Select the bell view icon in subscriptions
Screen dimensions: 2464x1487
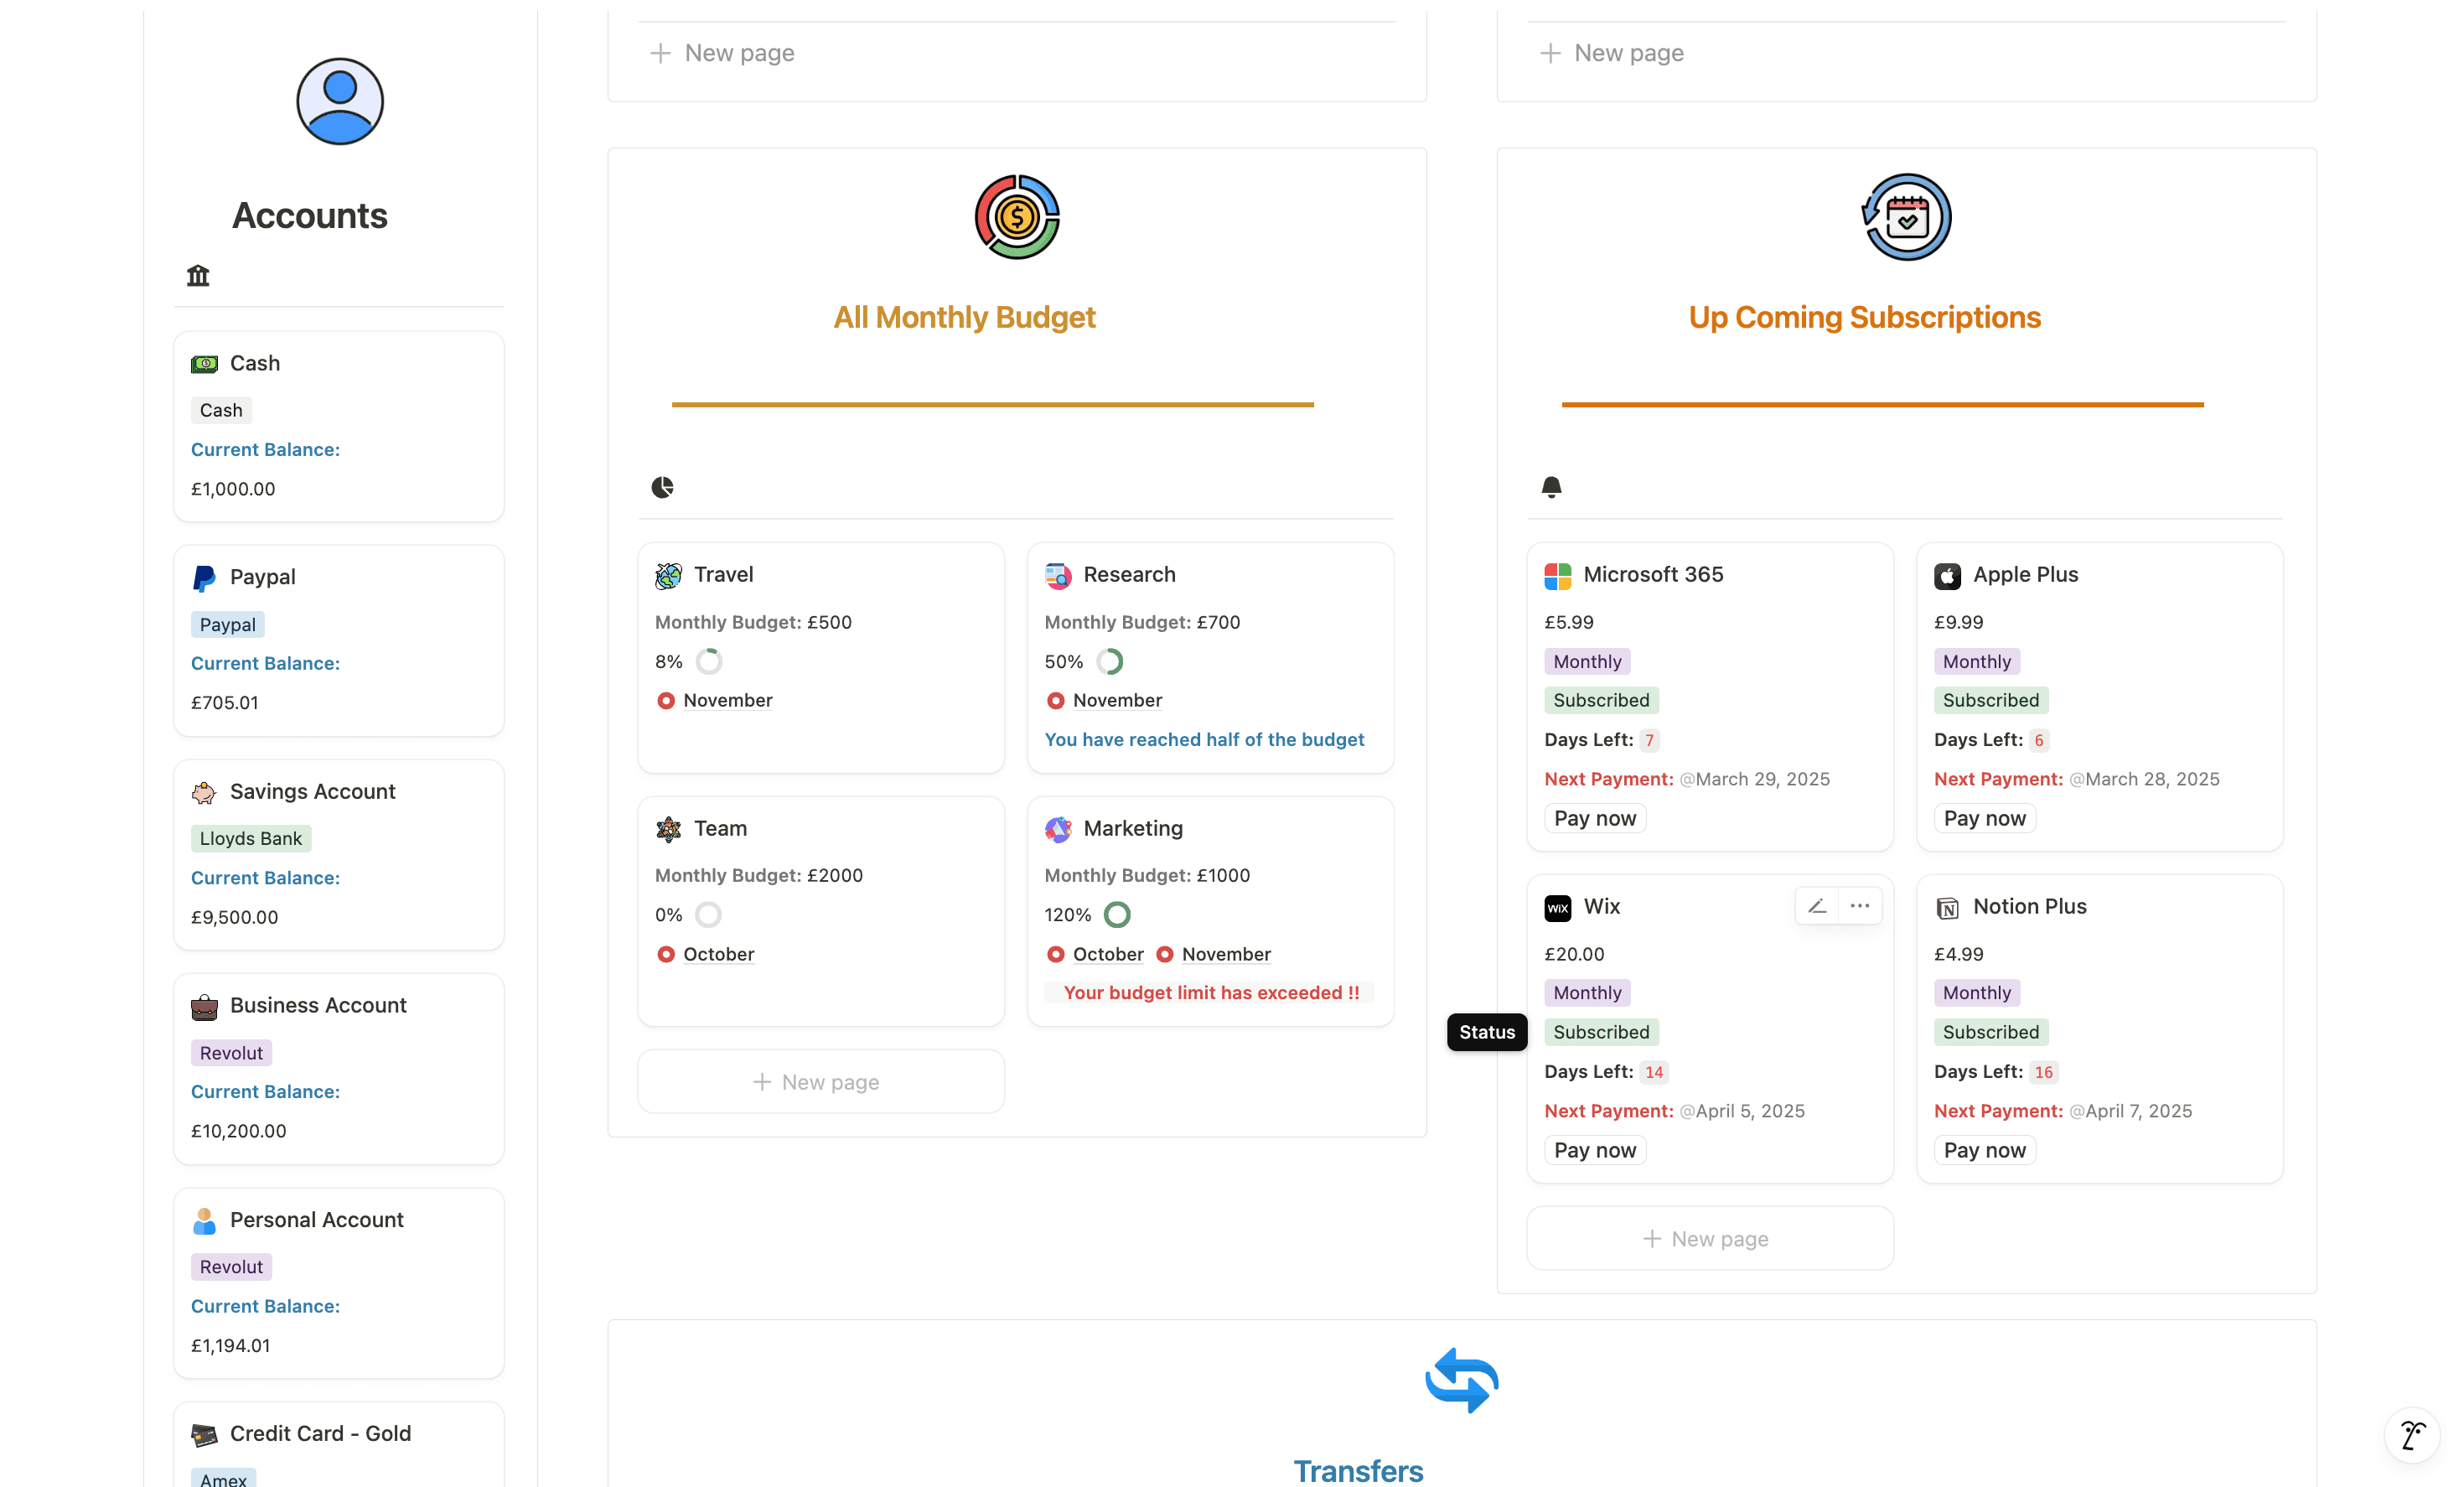(1551, 487)
